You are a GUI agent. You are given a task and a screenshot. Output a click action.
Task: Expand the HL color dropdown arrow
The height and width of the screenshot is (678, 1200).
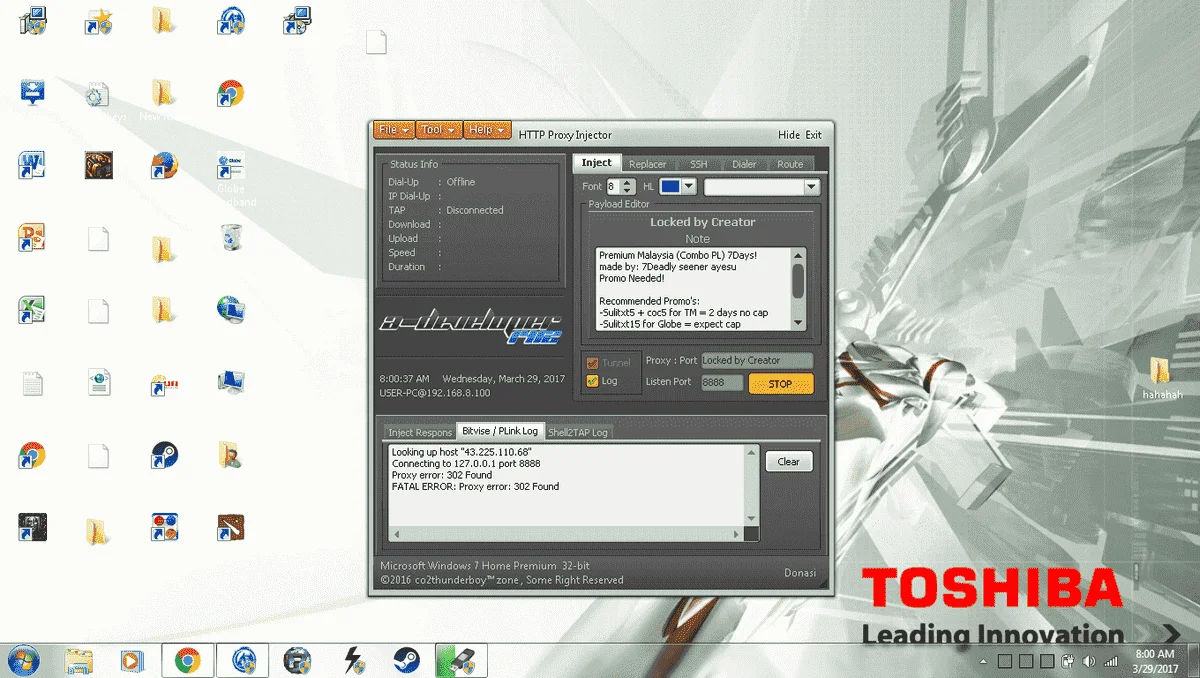689,187
